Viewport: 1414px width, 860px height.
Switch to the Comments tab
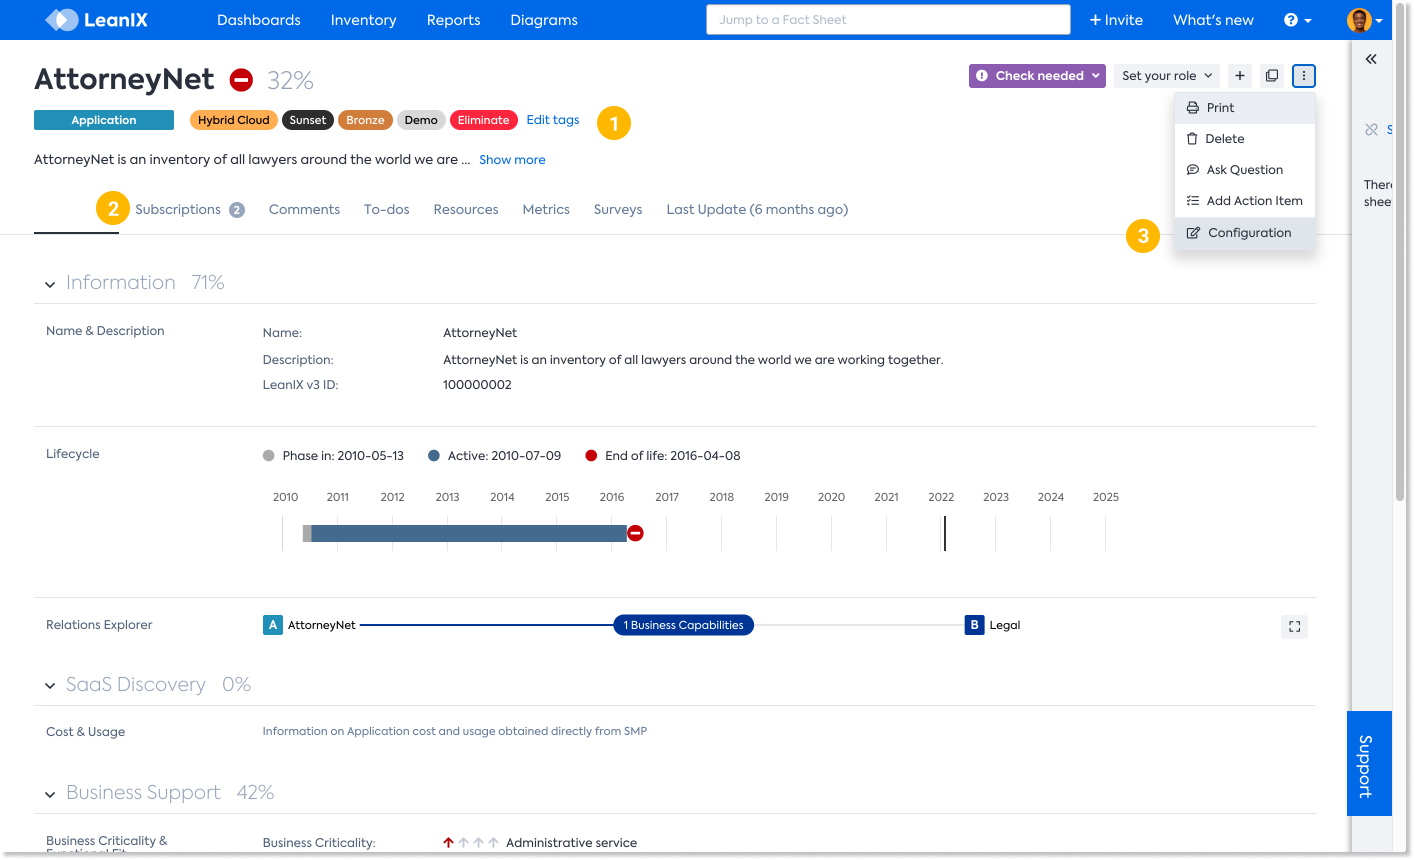coord(304,210)
